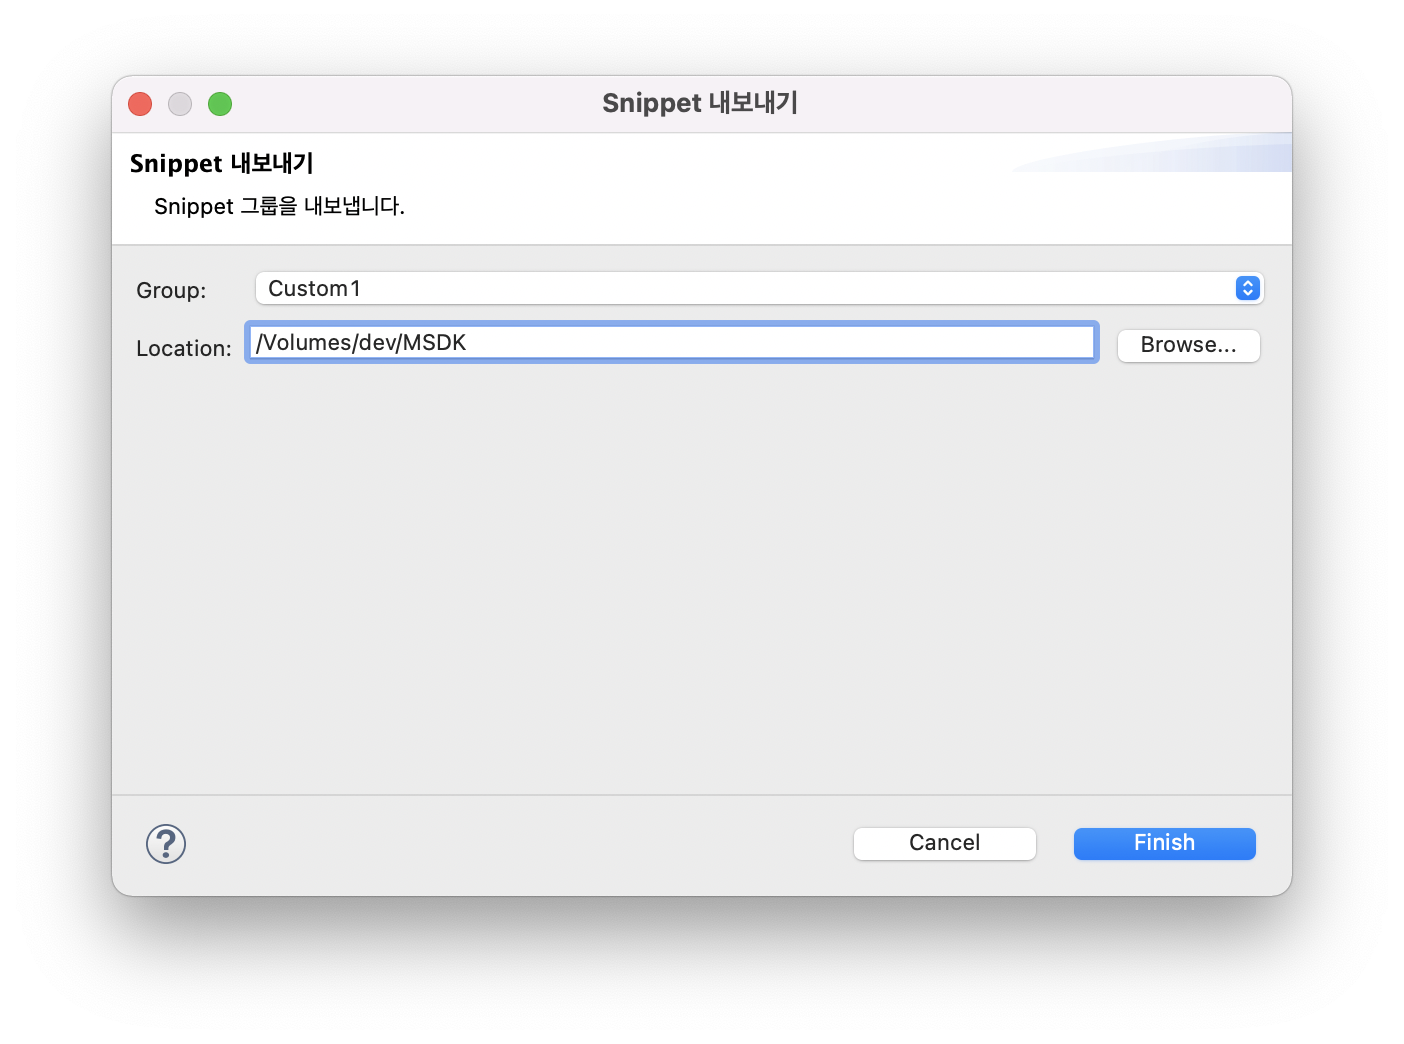Click the Snippet 내보내기 title bar

coord(700,103)
